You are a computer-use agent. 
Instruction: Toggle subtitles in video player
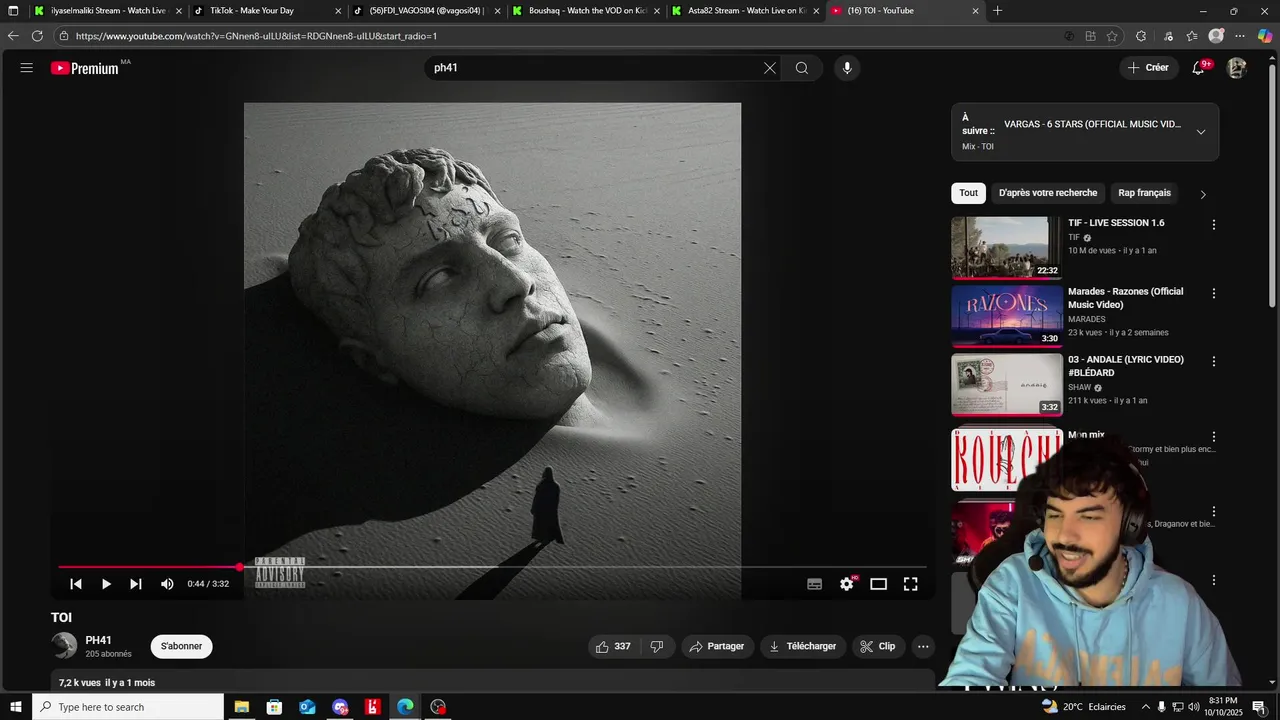coord(815,584)
